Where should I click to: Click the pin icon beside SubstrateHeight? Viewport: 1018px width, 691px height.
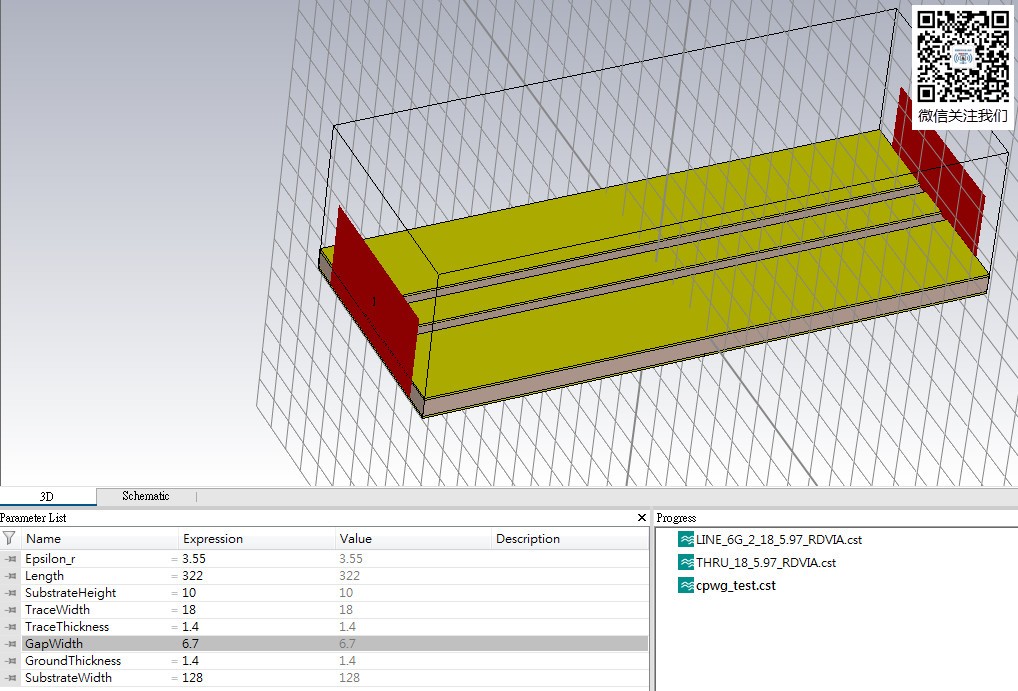click(11, 592)
